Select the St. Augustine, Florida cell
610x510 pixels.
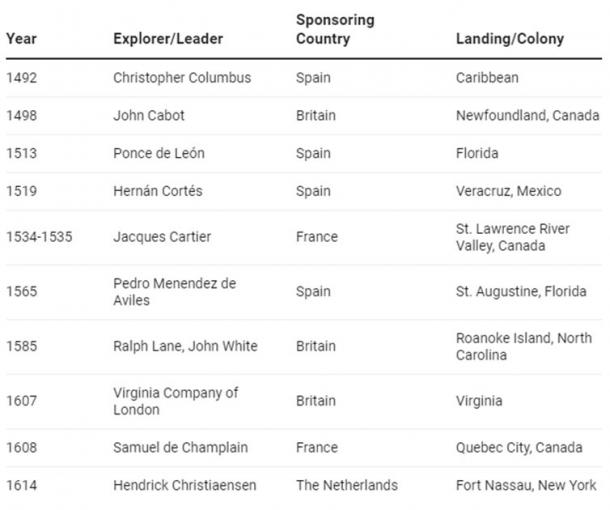(x=521, y=292)
